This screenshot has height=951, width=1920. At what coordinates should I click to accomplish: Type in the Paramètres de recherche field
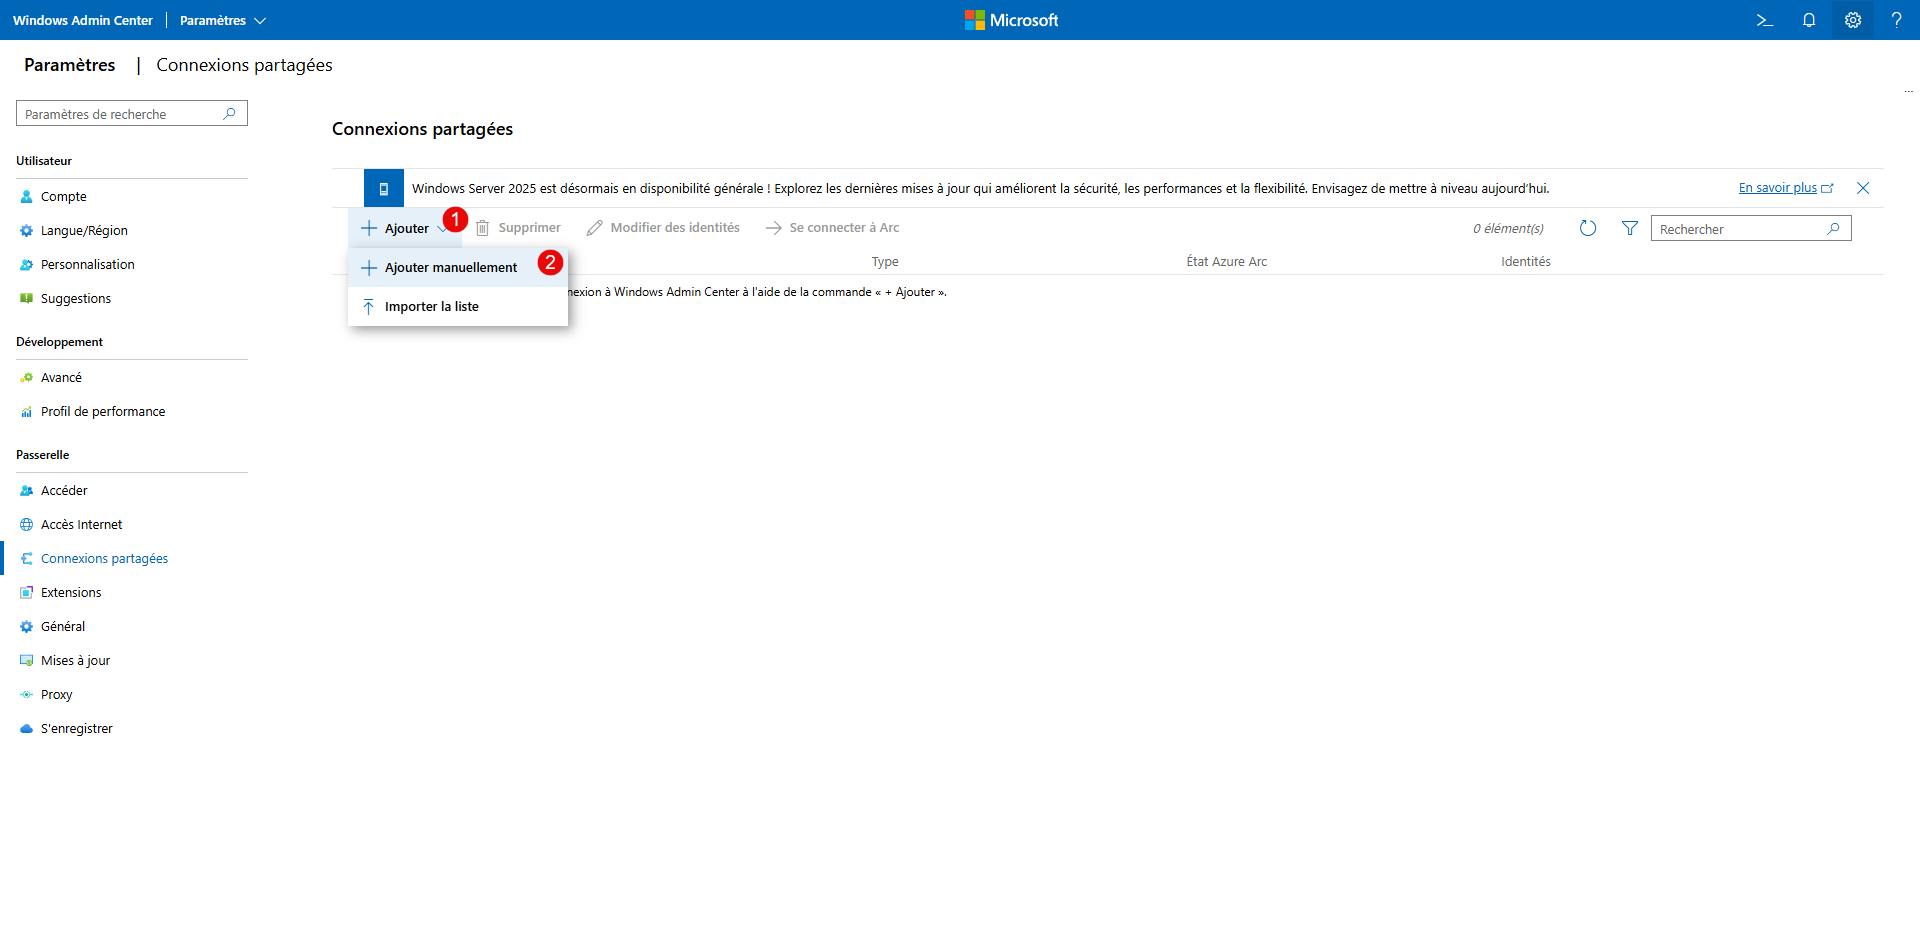120,114
